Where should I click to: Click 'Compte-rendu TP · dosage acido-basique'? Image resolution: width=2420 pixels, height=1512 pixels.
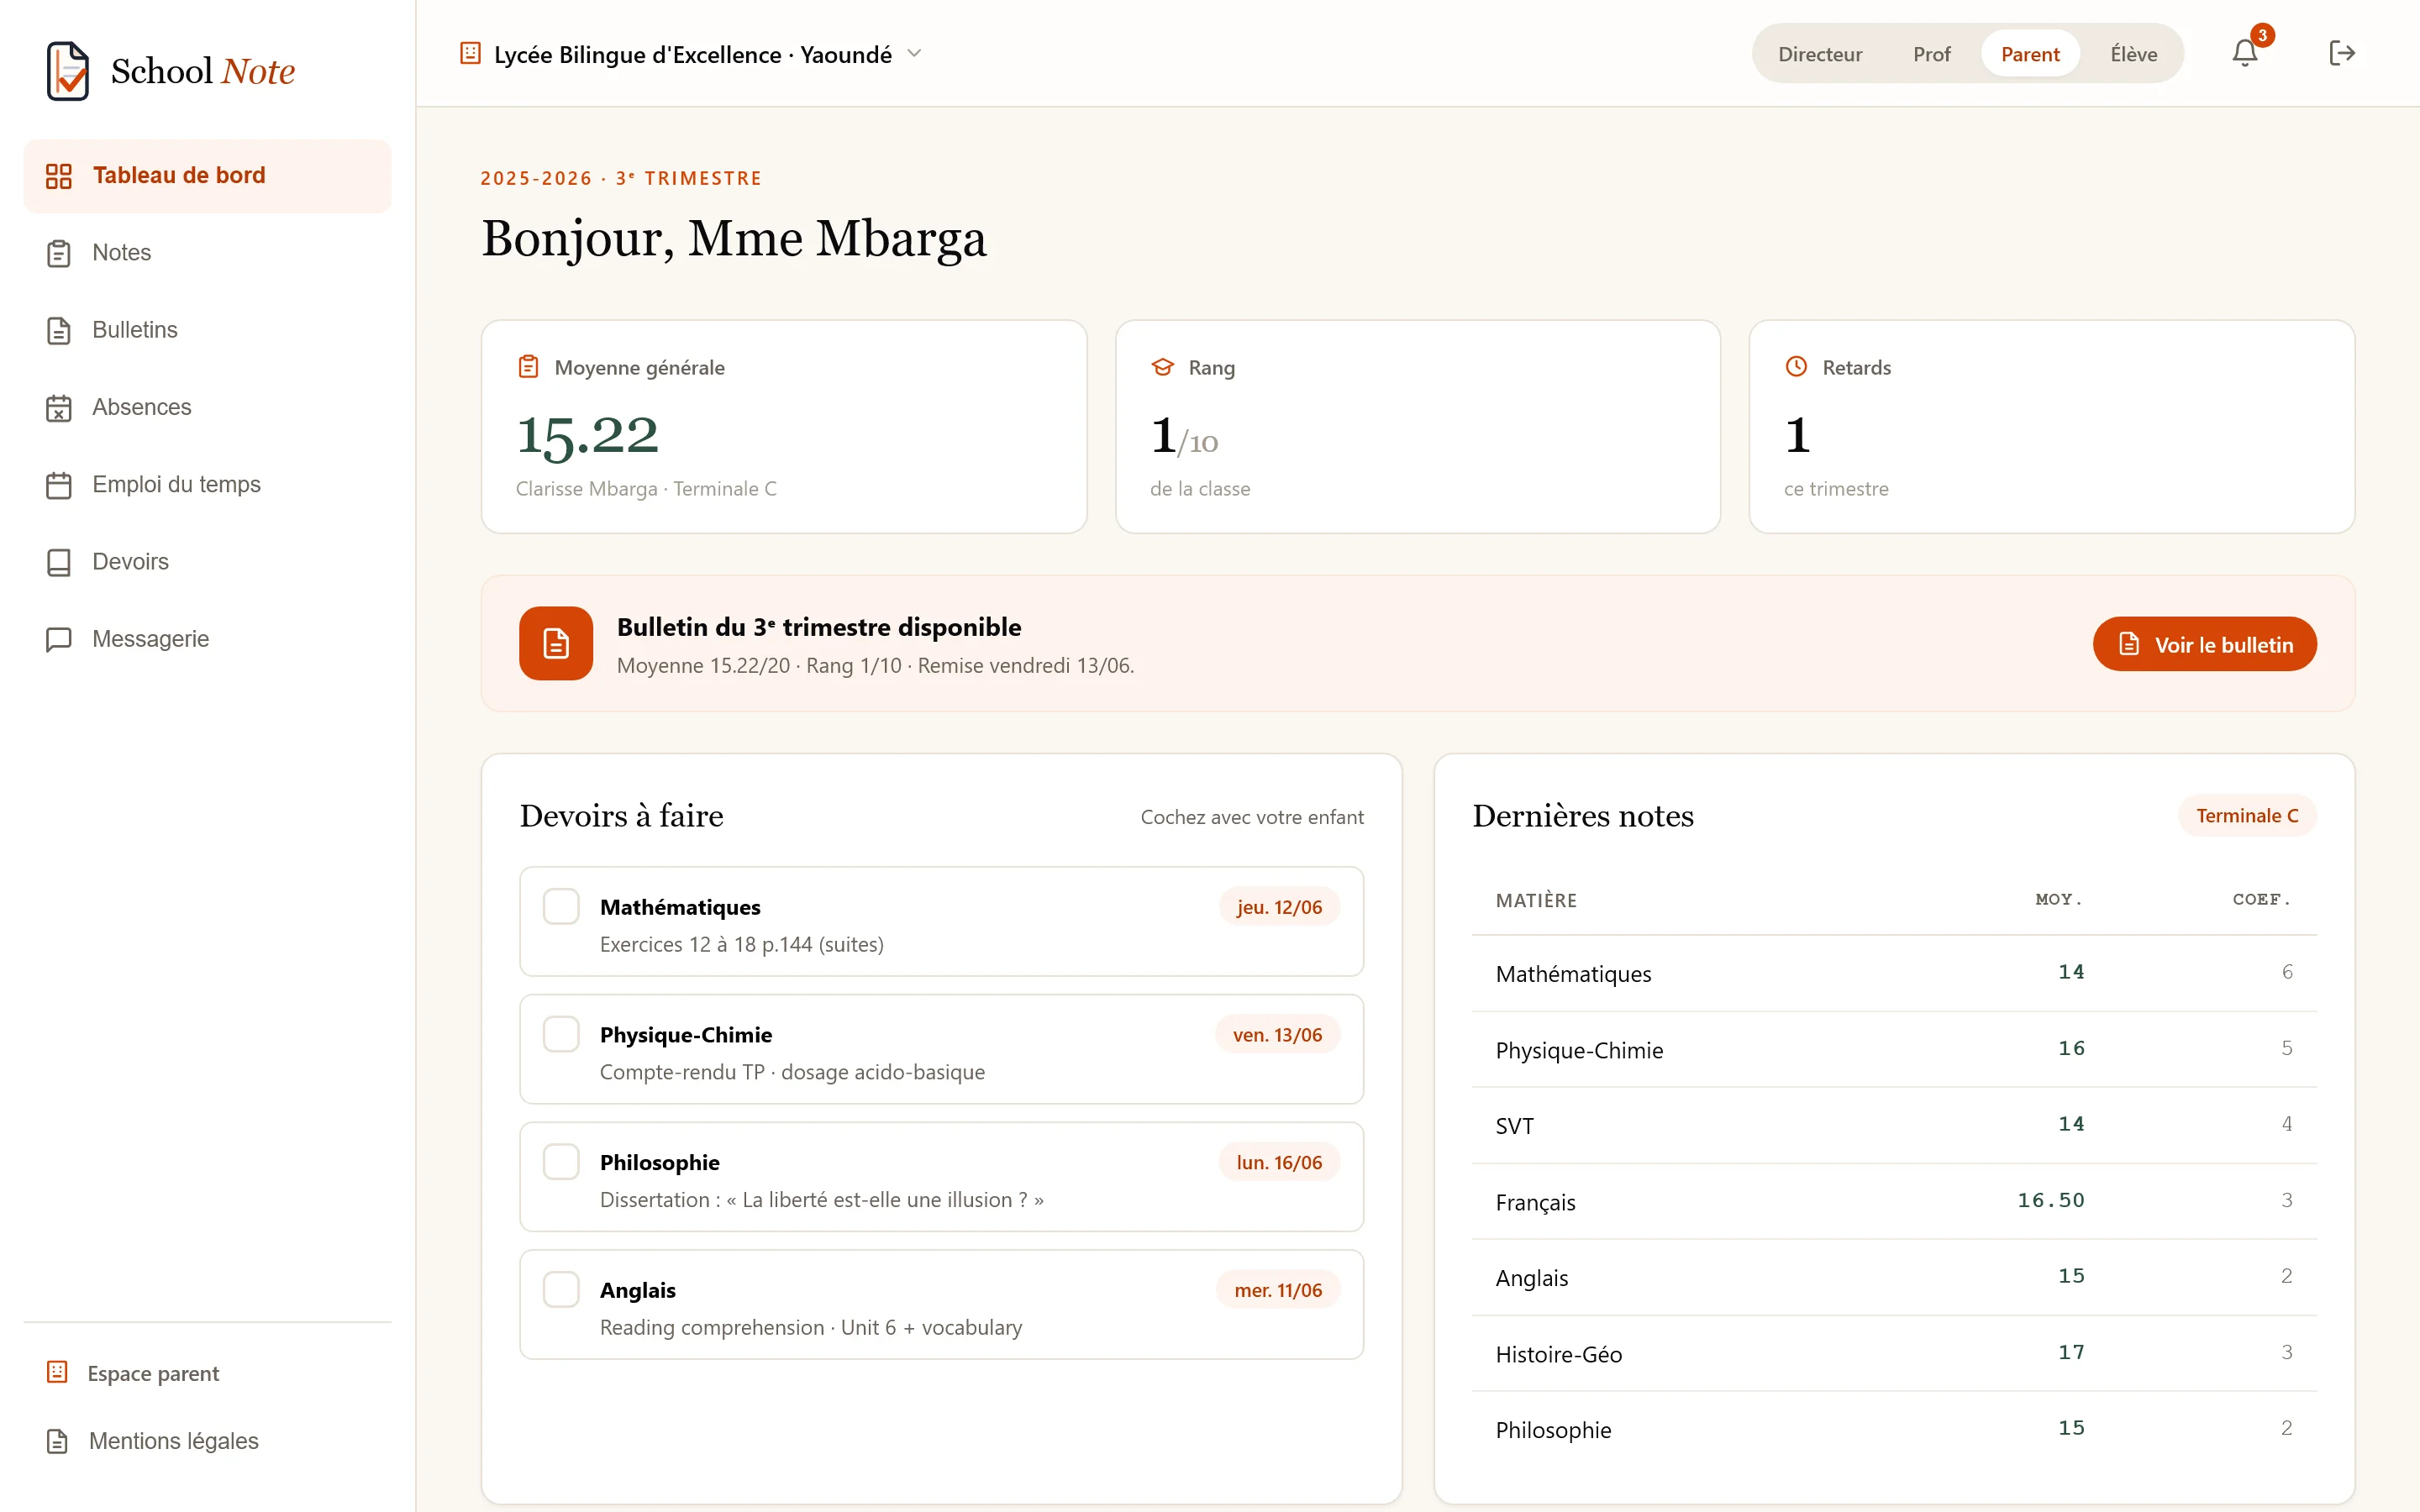tap(792, 1072)
